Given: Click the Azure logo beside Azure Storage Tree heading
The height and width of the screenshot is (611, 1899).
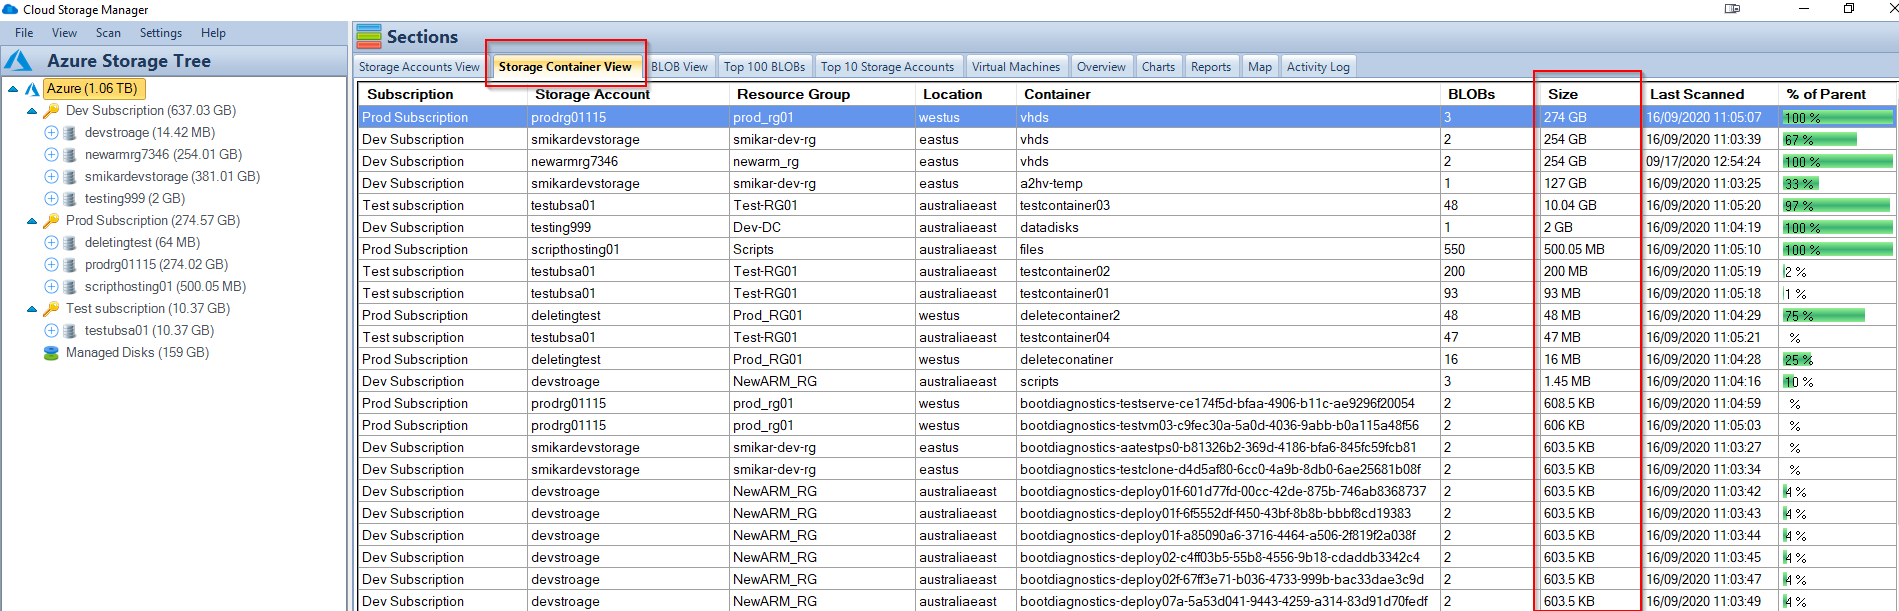Looking at the screenshot, I should pos(18,61).
